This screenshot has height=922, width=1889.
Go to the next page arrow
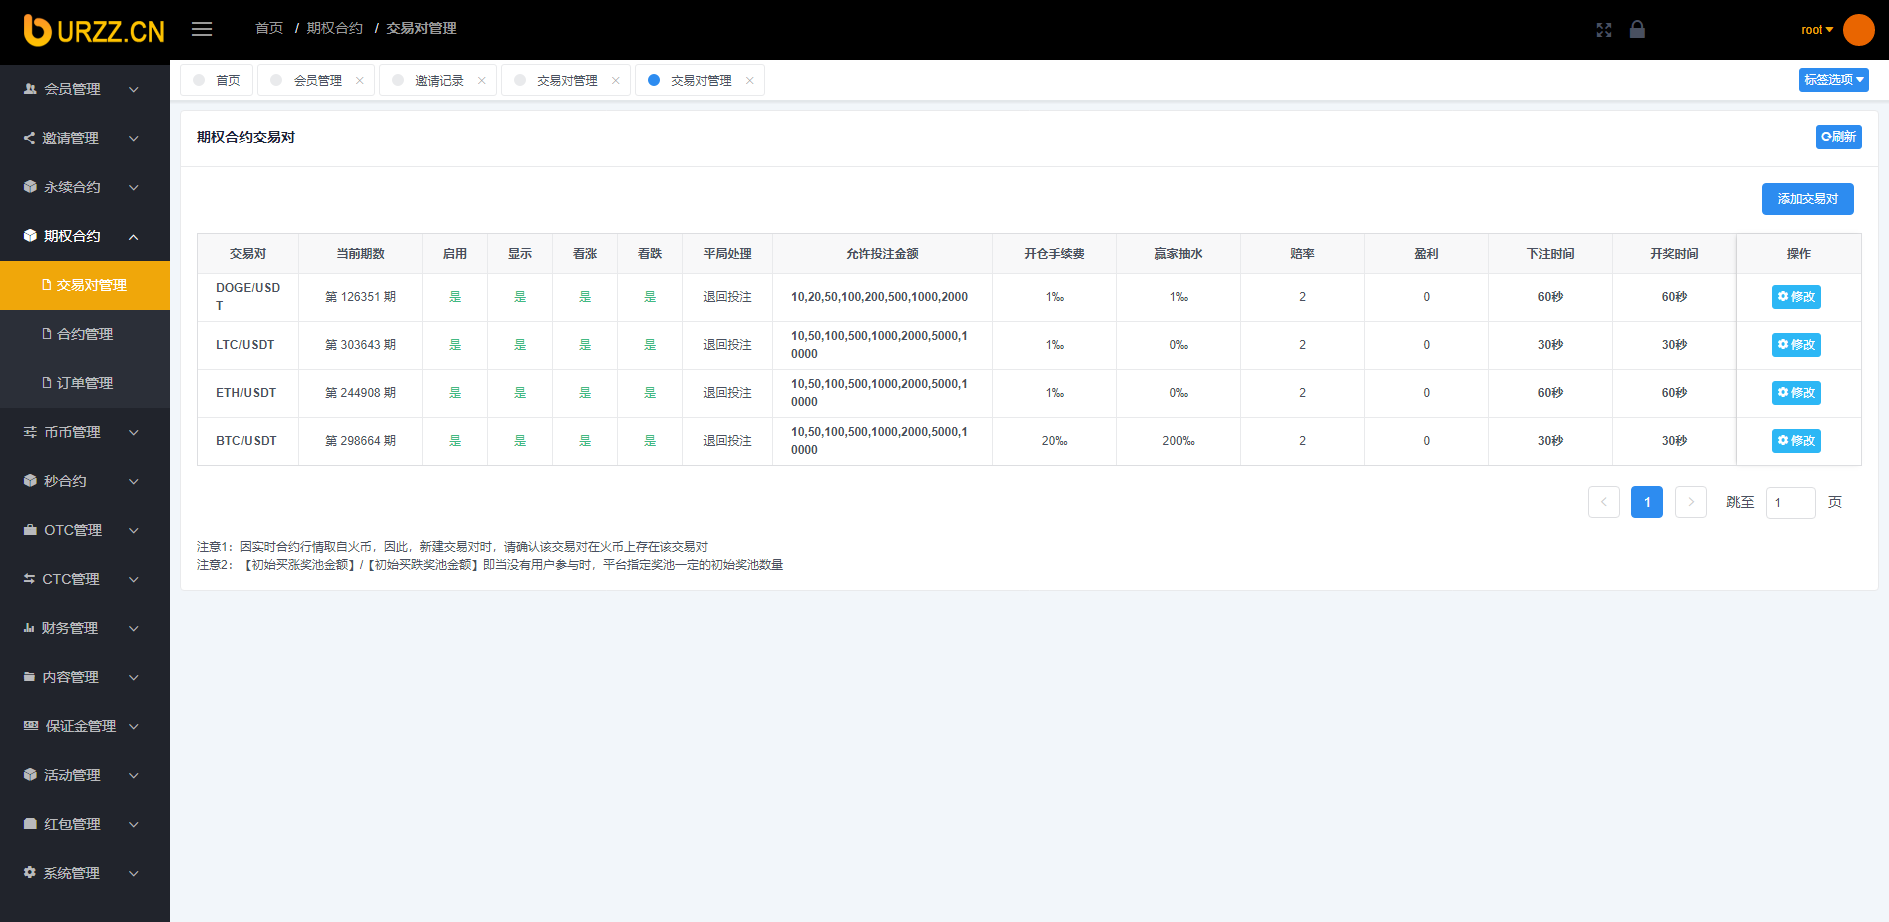(x=1691, y=502)
